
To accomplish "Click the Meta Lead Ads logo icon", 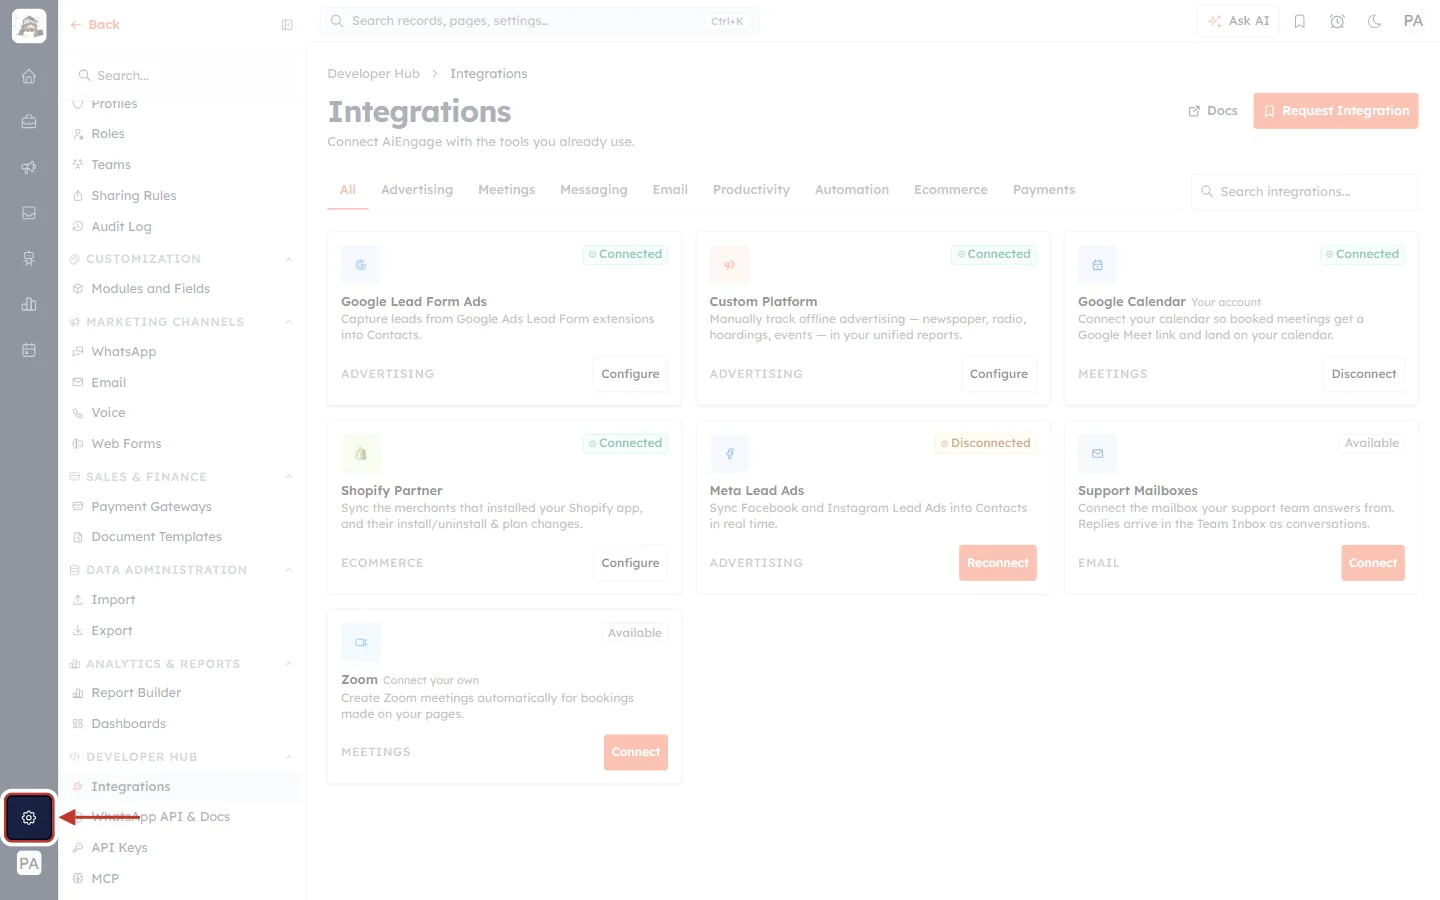I will (730, 454).
